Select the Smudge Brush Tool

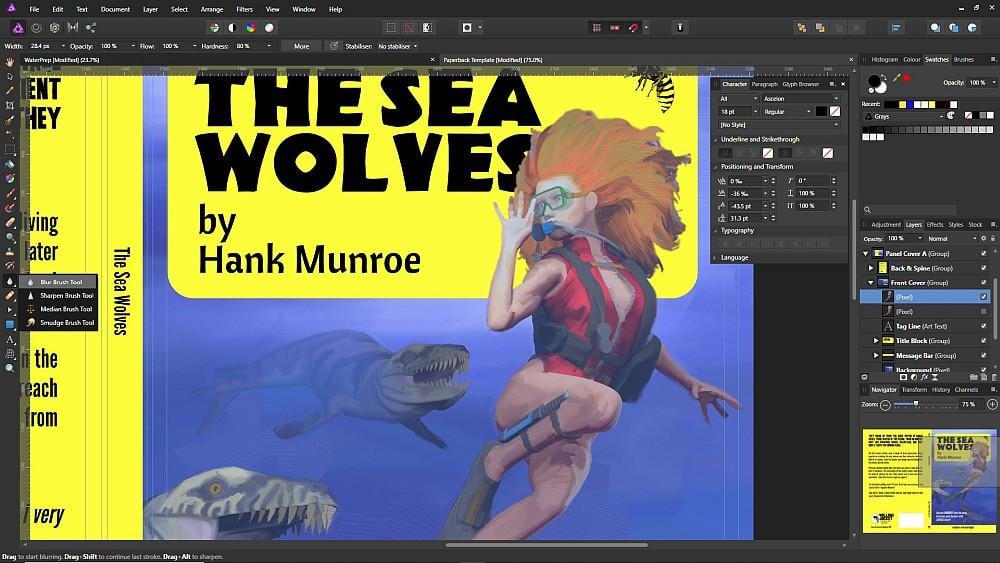click(x=59, y=323)
